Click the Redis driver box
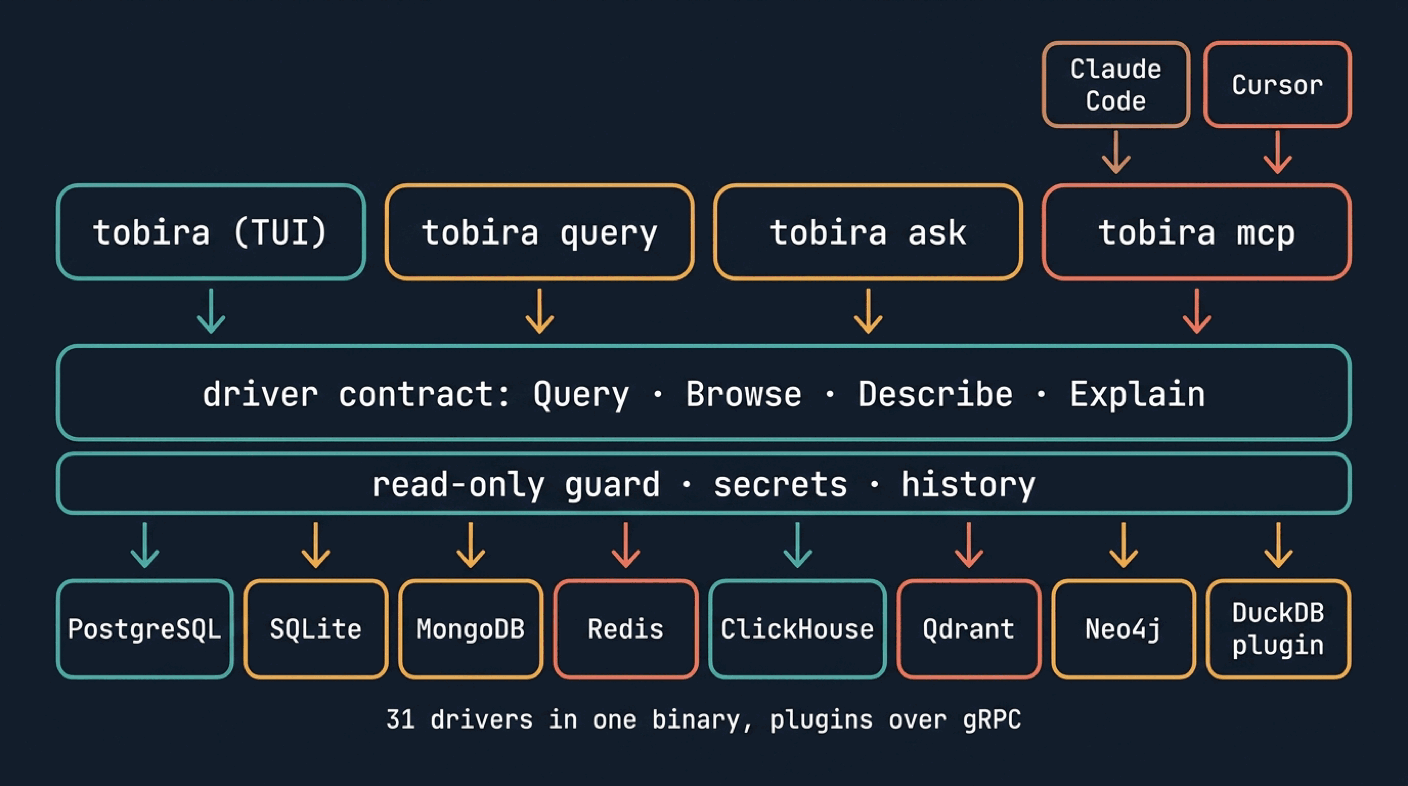This screenshot has height=786, width=1408. [625, 629]
